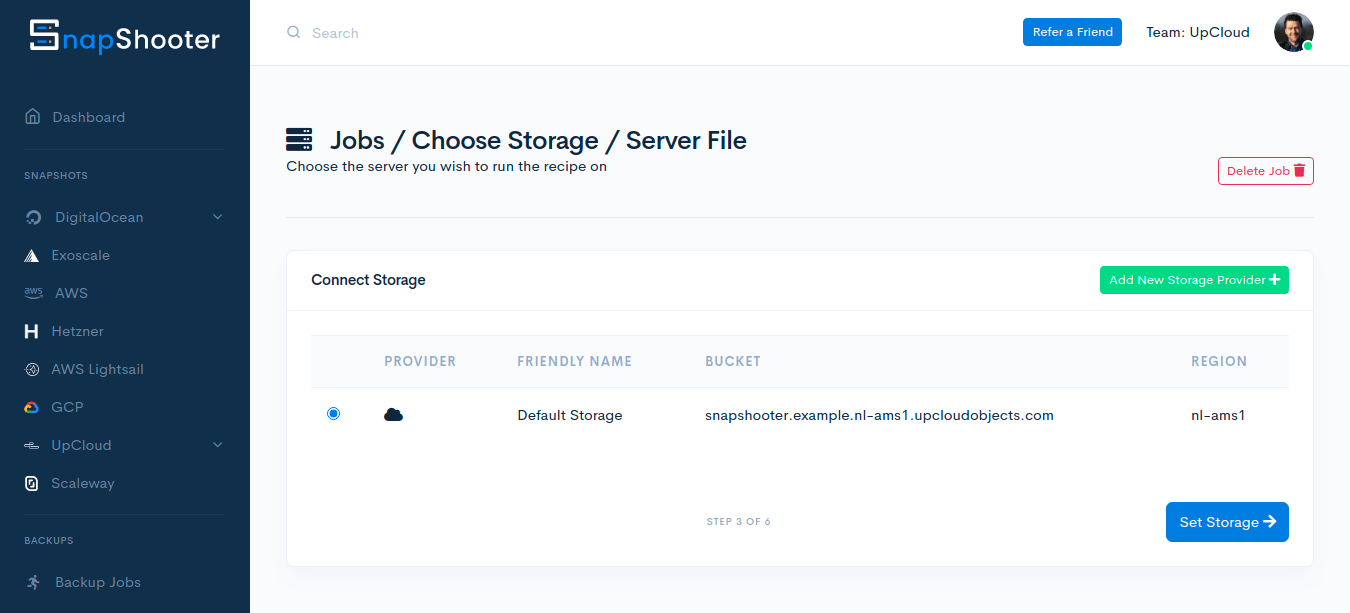Click Add New Storage Provider button
The width and height of the screenshot is (1350, 613).
pos(1193,280)
